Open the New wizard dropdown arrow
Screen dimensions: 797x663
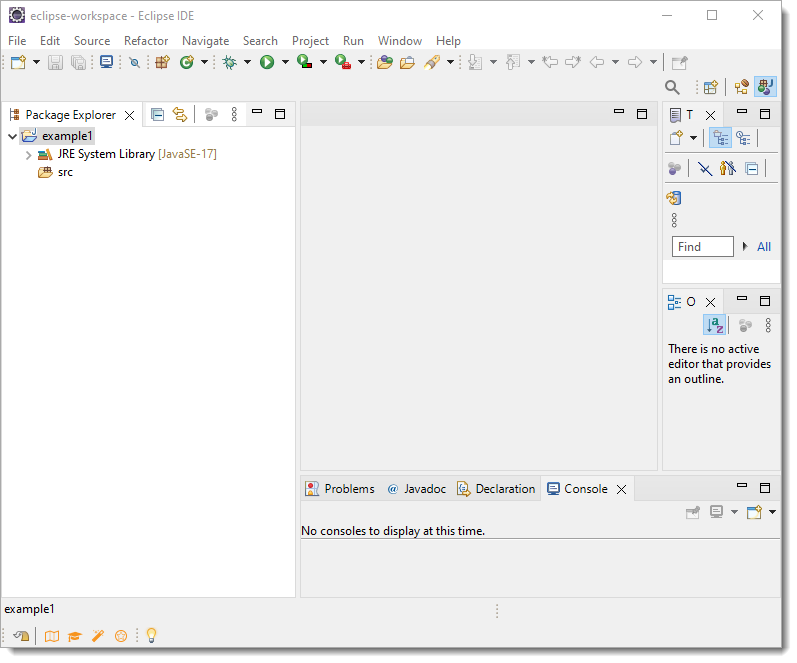36,62
